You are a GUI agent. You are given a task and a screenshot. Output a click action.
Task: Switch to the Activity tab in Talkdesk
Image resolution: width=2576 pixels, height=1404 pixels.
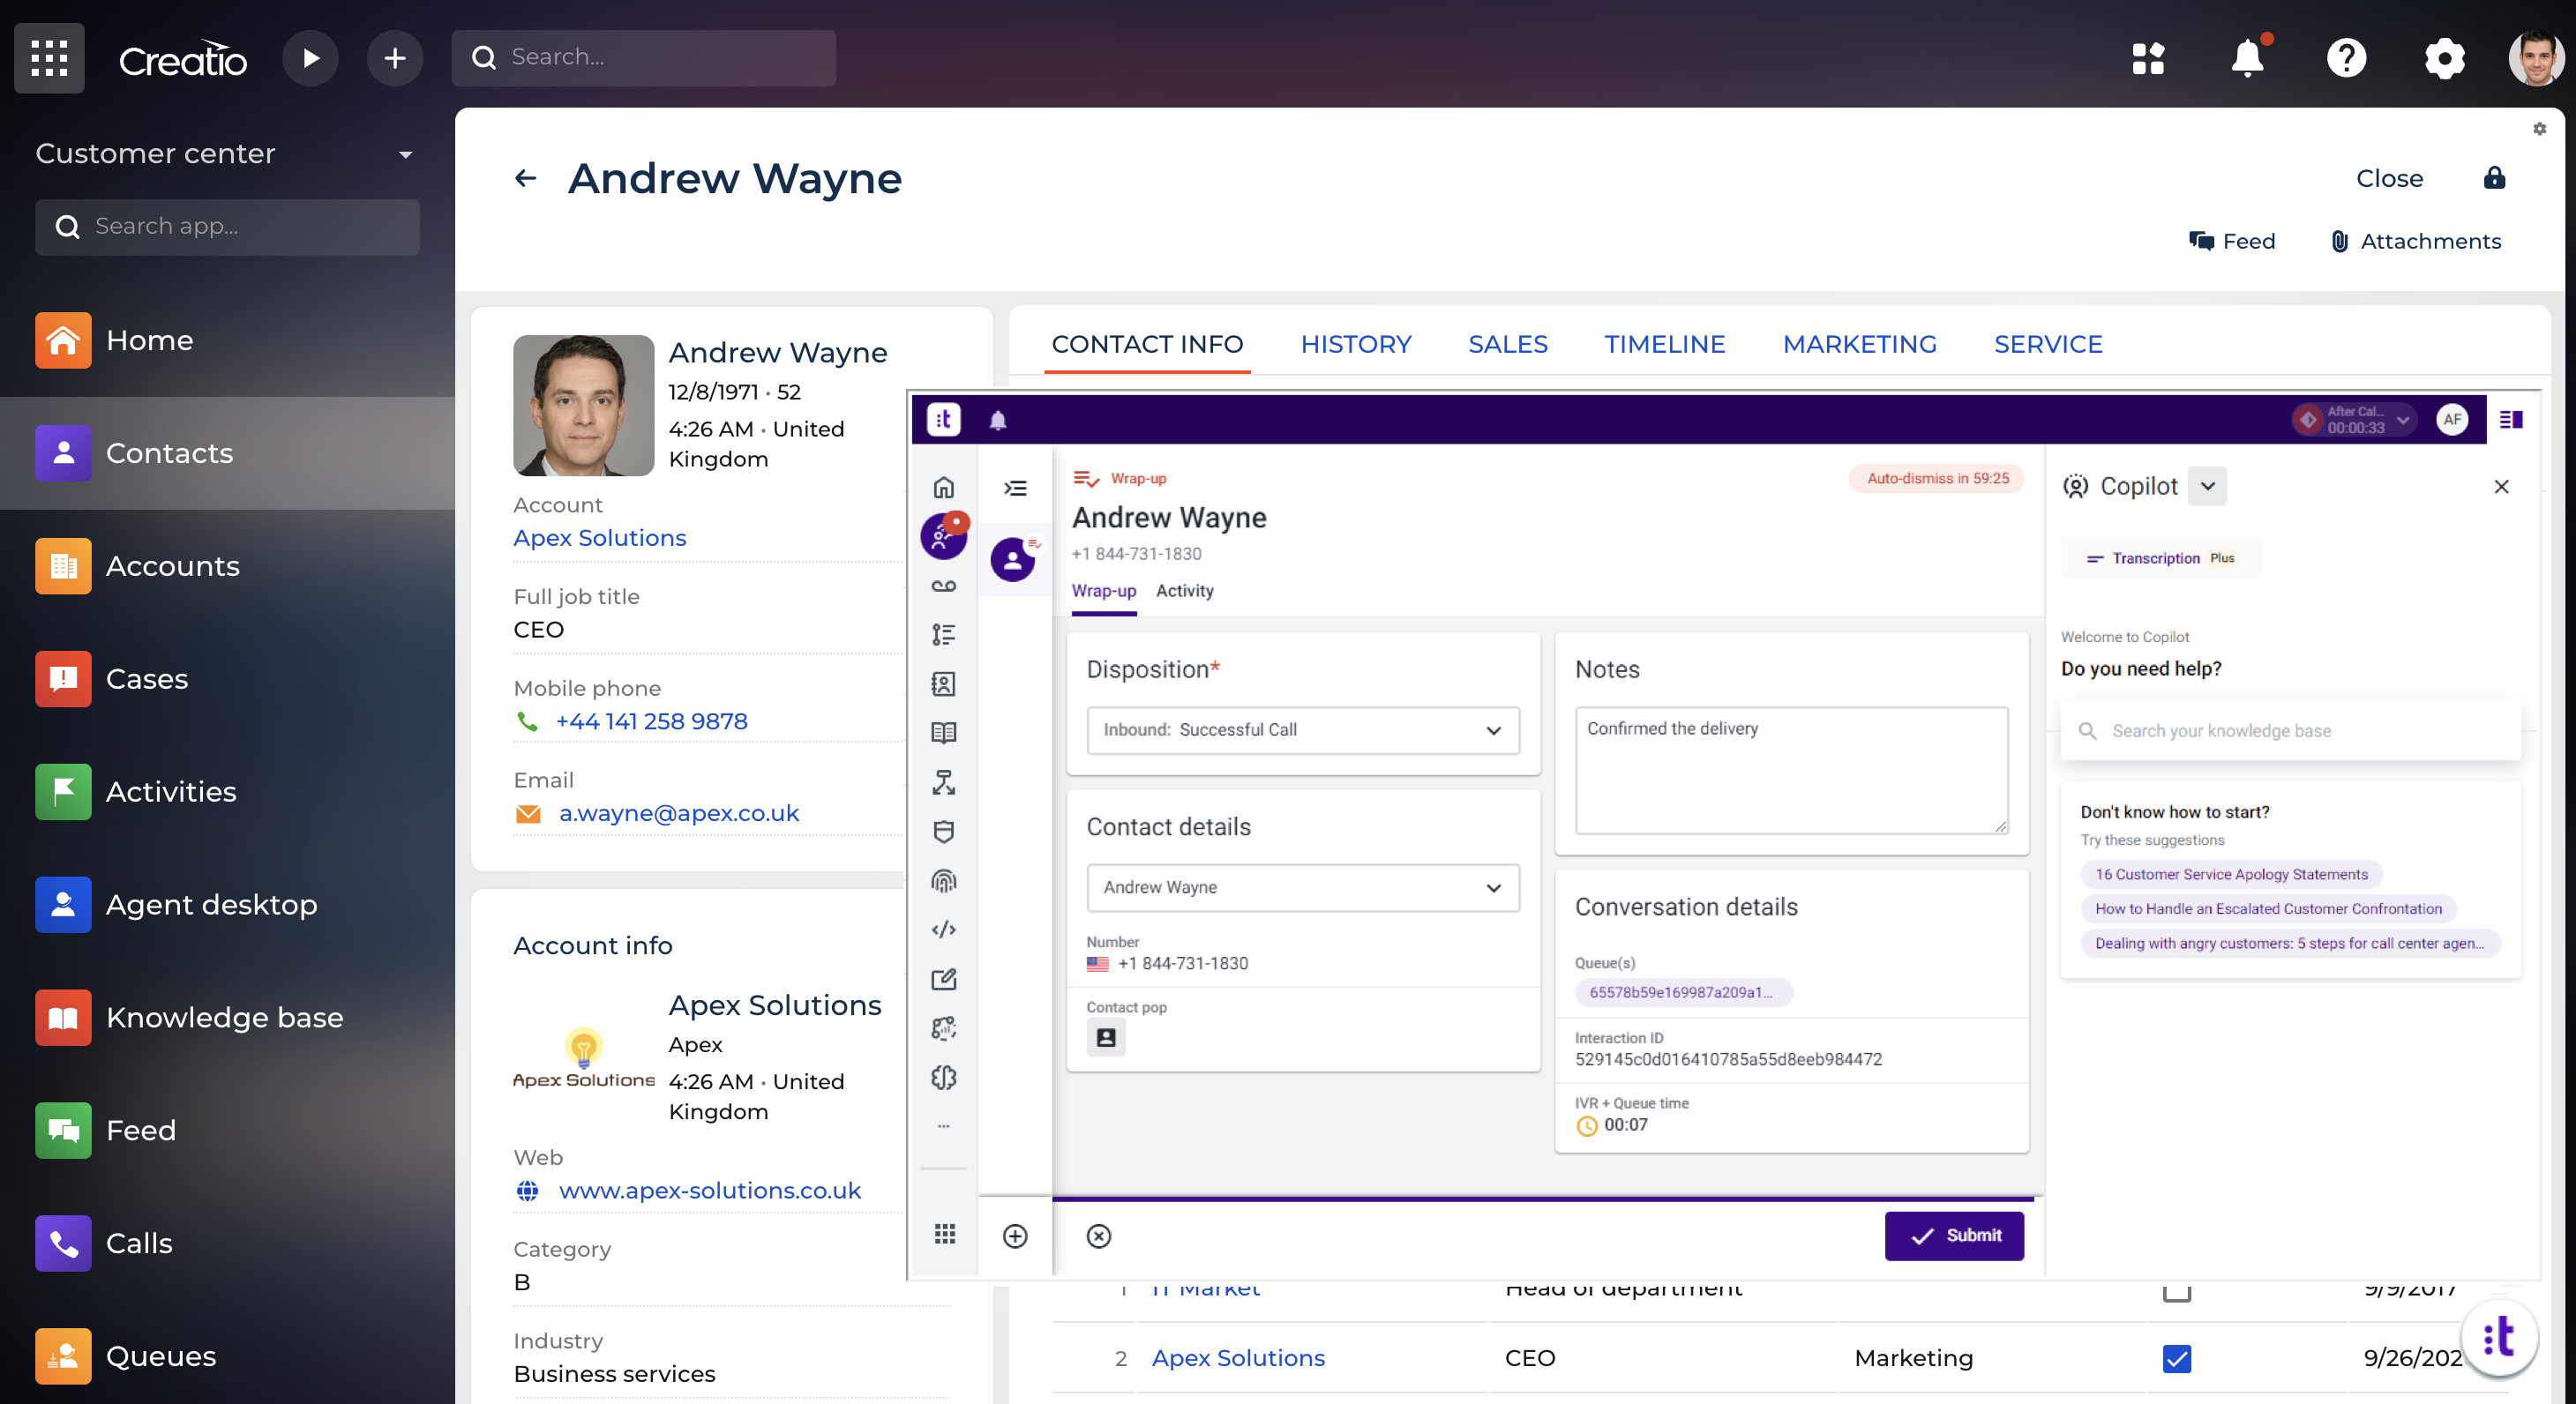tap(1184, 591)
